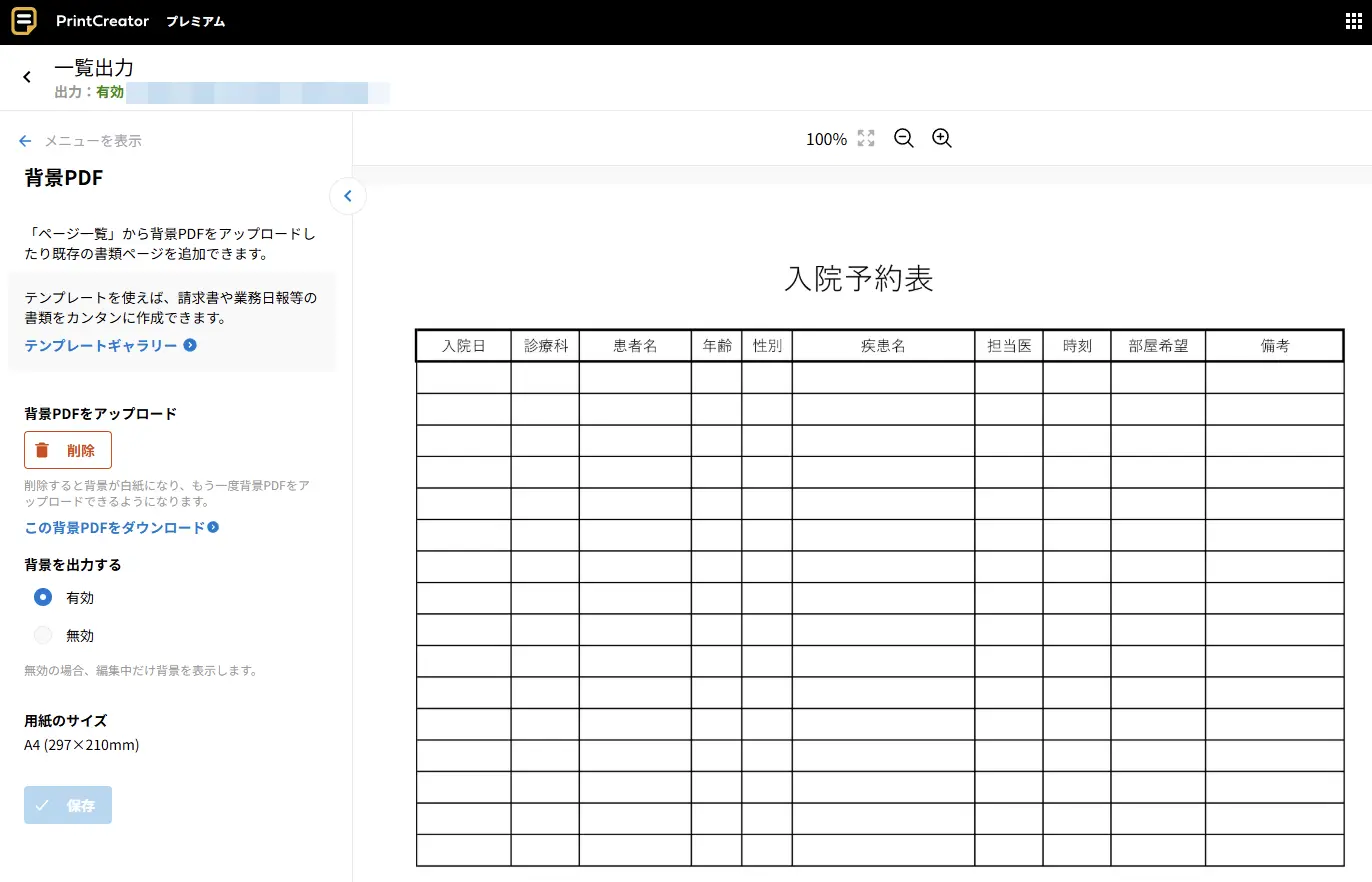Screen dimensions: 1372x882
Task: Collapse the left sidebar panel
Action: 348,196
